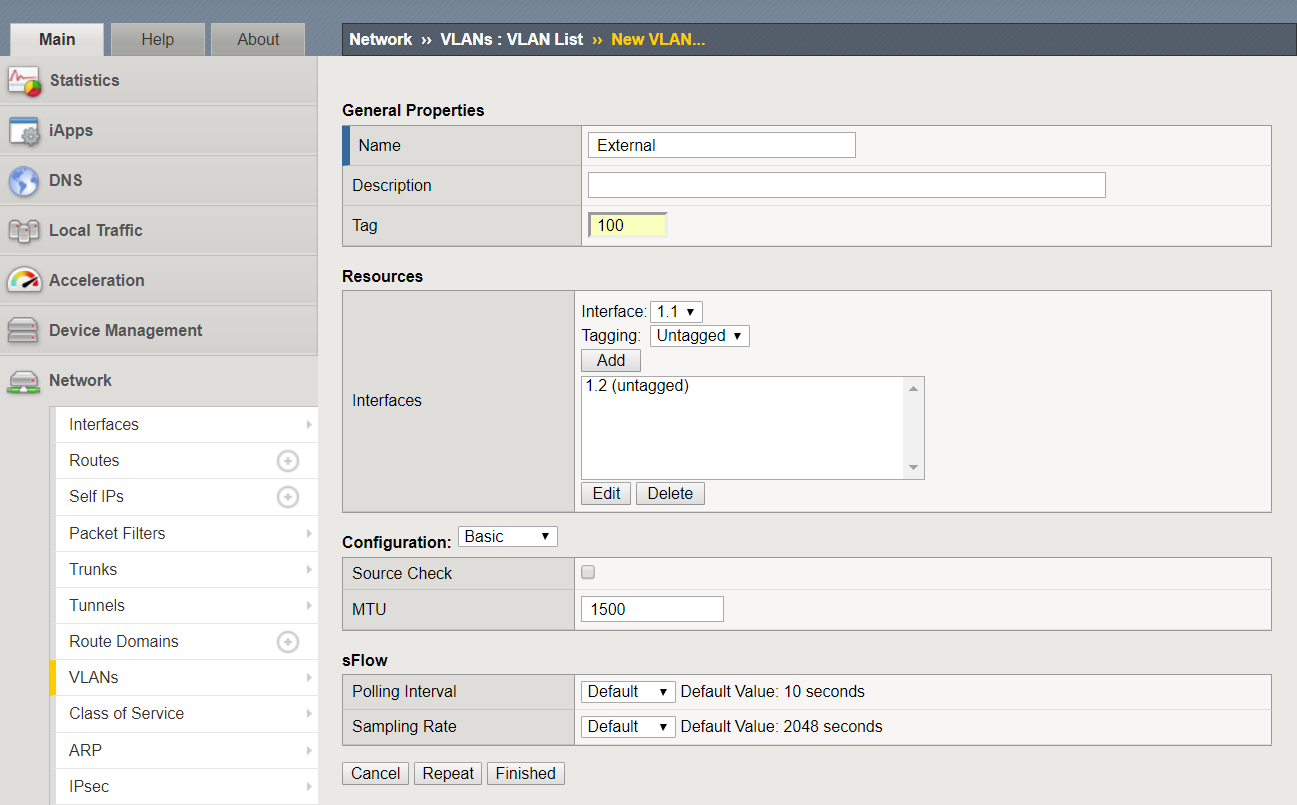Click the Device Management icon
This screenshot has width=1297, height=805.
coord(24,331)
